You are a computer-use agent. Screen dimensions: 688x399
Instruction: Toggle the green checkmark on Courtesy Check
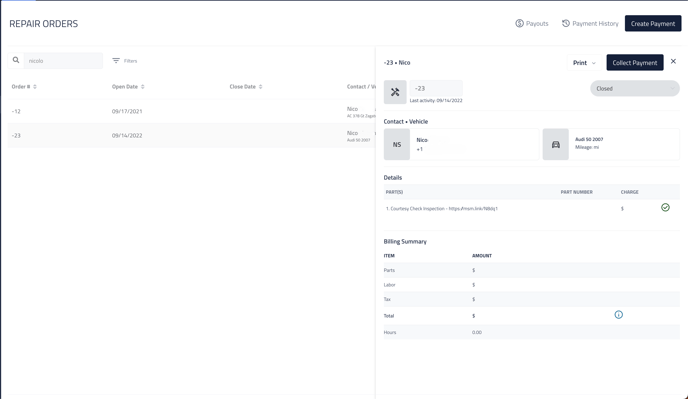click(665, 208)
